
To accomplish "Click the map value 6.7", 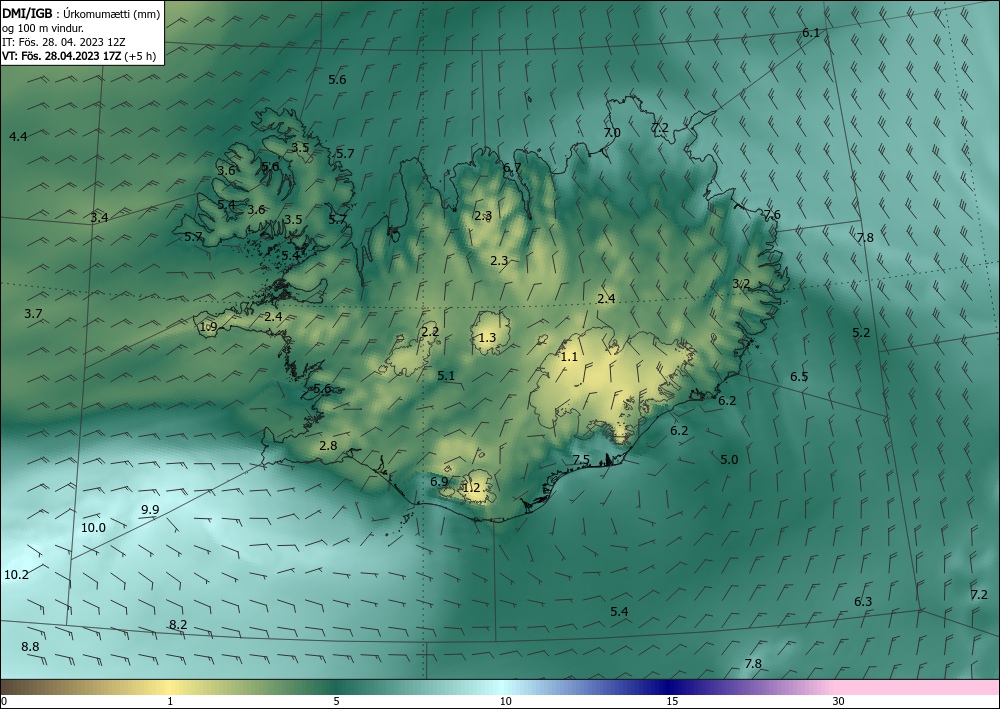I will [x=512, y=168].
